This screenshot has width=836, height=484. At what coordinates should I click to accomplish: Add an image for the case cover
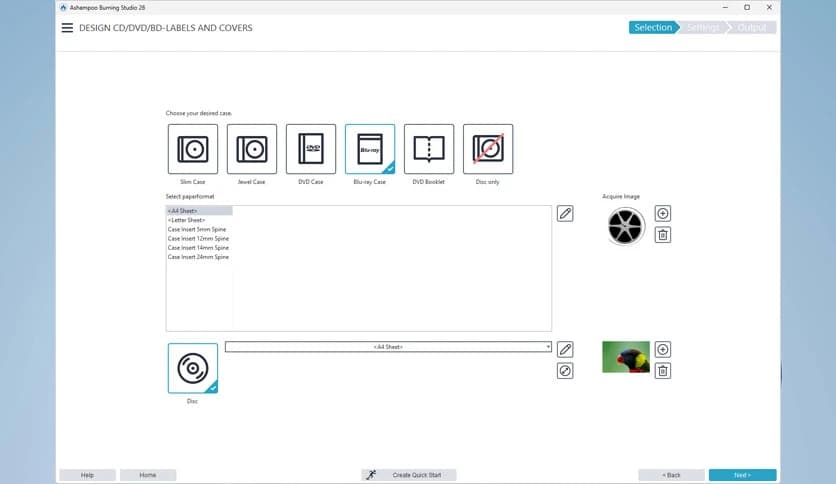(663, 214)
